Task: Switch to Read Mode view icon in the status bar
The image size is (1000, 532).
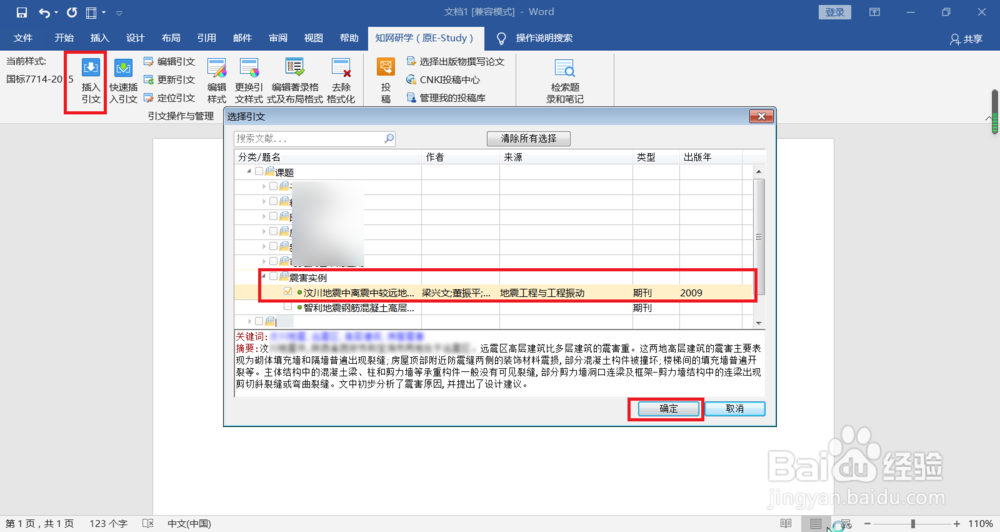Action: (x=786, y=524)
